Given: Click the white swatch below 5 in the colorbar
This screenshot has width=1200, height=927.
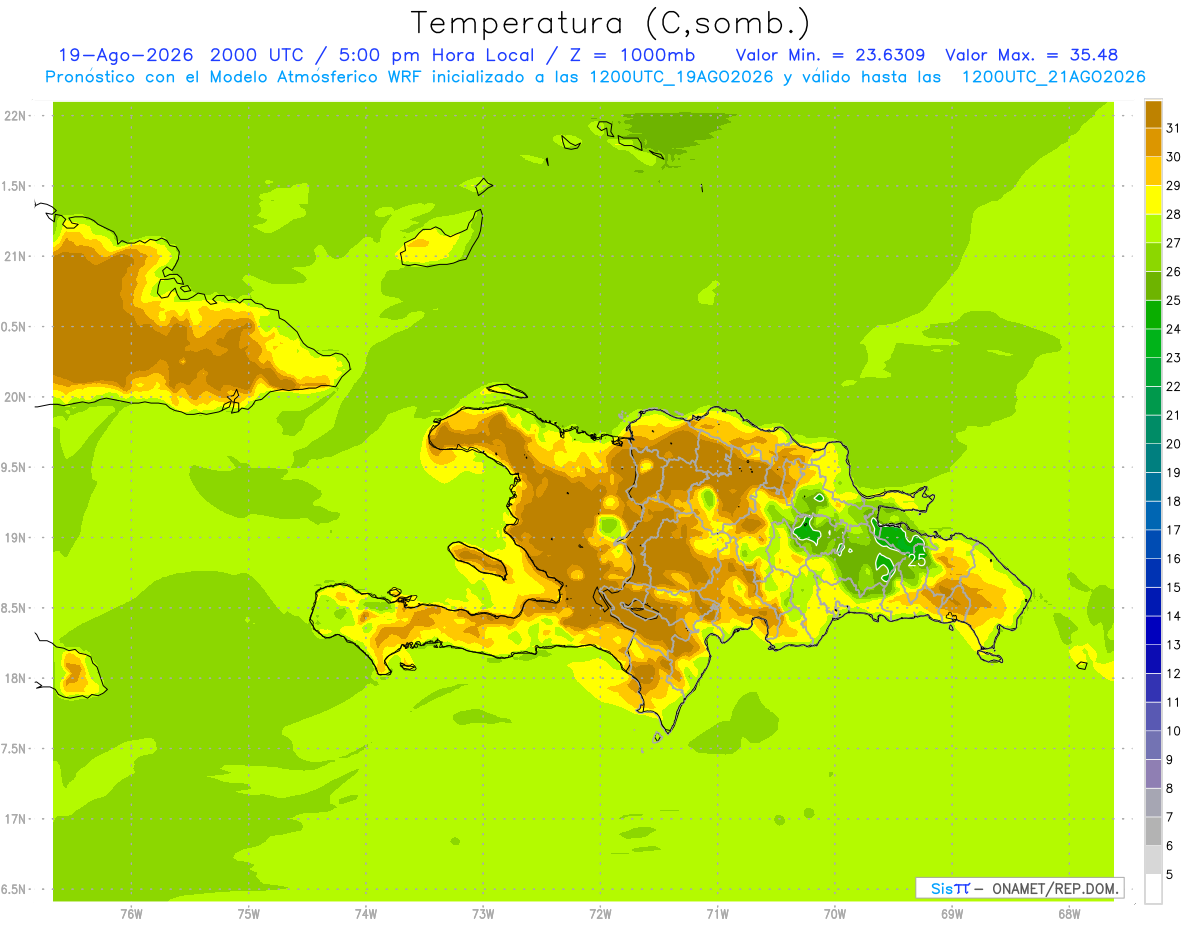Looking at the screenshot, I should click(x=1153, y=889).
